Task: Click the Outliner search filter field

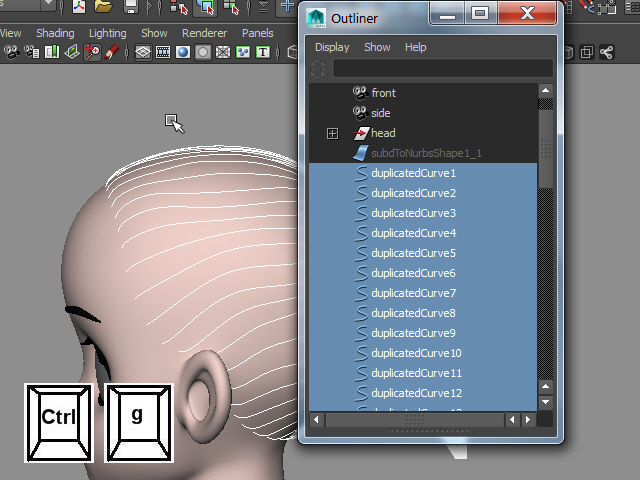Action: click(442, 69)
